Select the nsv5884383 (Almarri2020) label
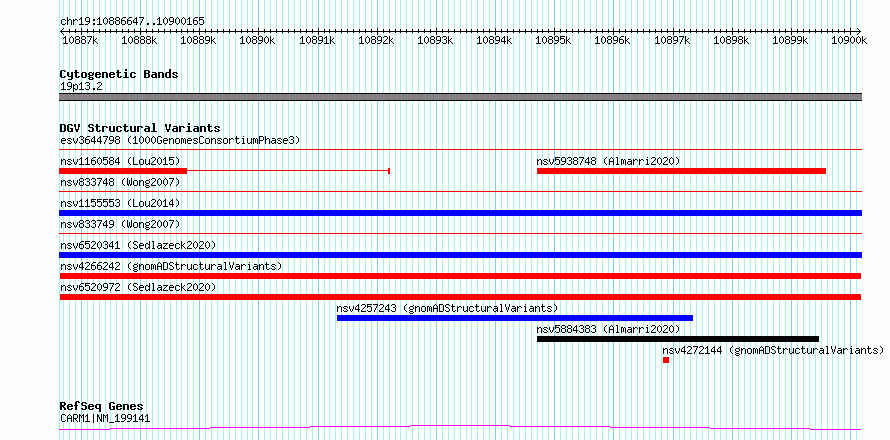Viewport: 890px width, 440px height. [x=608, y=329]
